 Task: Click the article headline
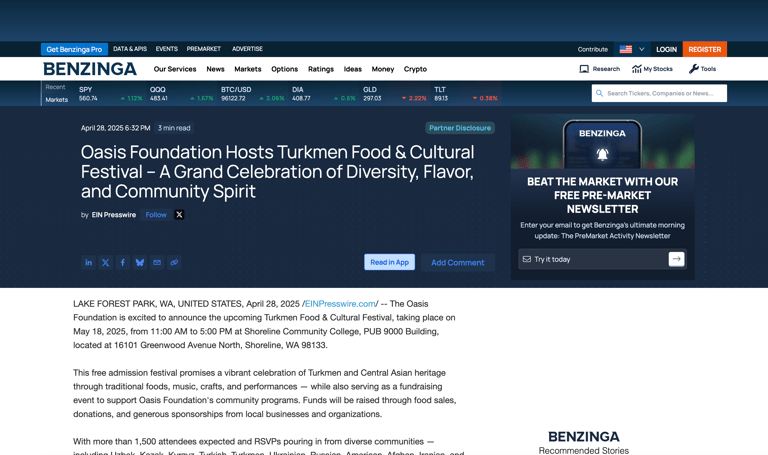pos(277,172)
